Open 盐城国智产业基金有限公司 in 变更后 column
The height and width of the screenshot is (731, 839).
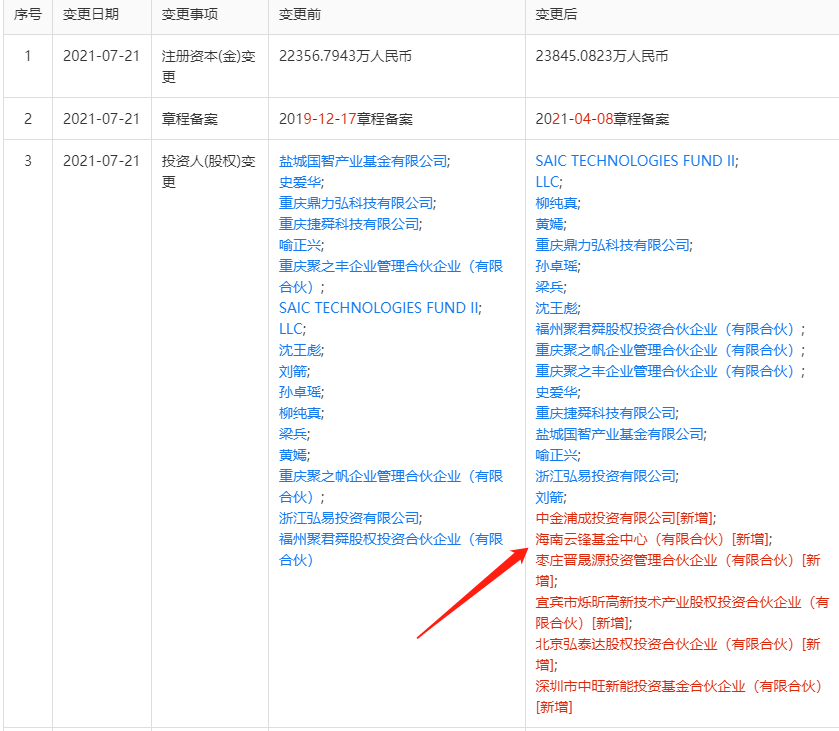click(x=620, y=433)
